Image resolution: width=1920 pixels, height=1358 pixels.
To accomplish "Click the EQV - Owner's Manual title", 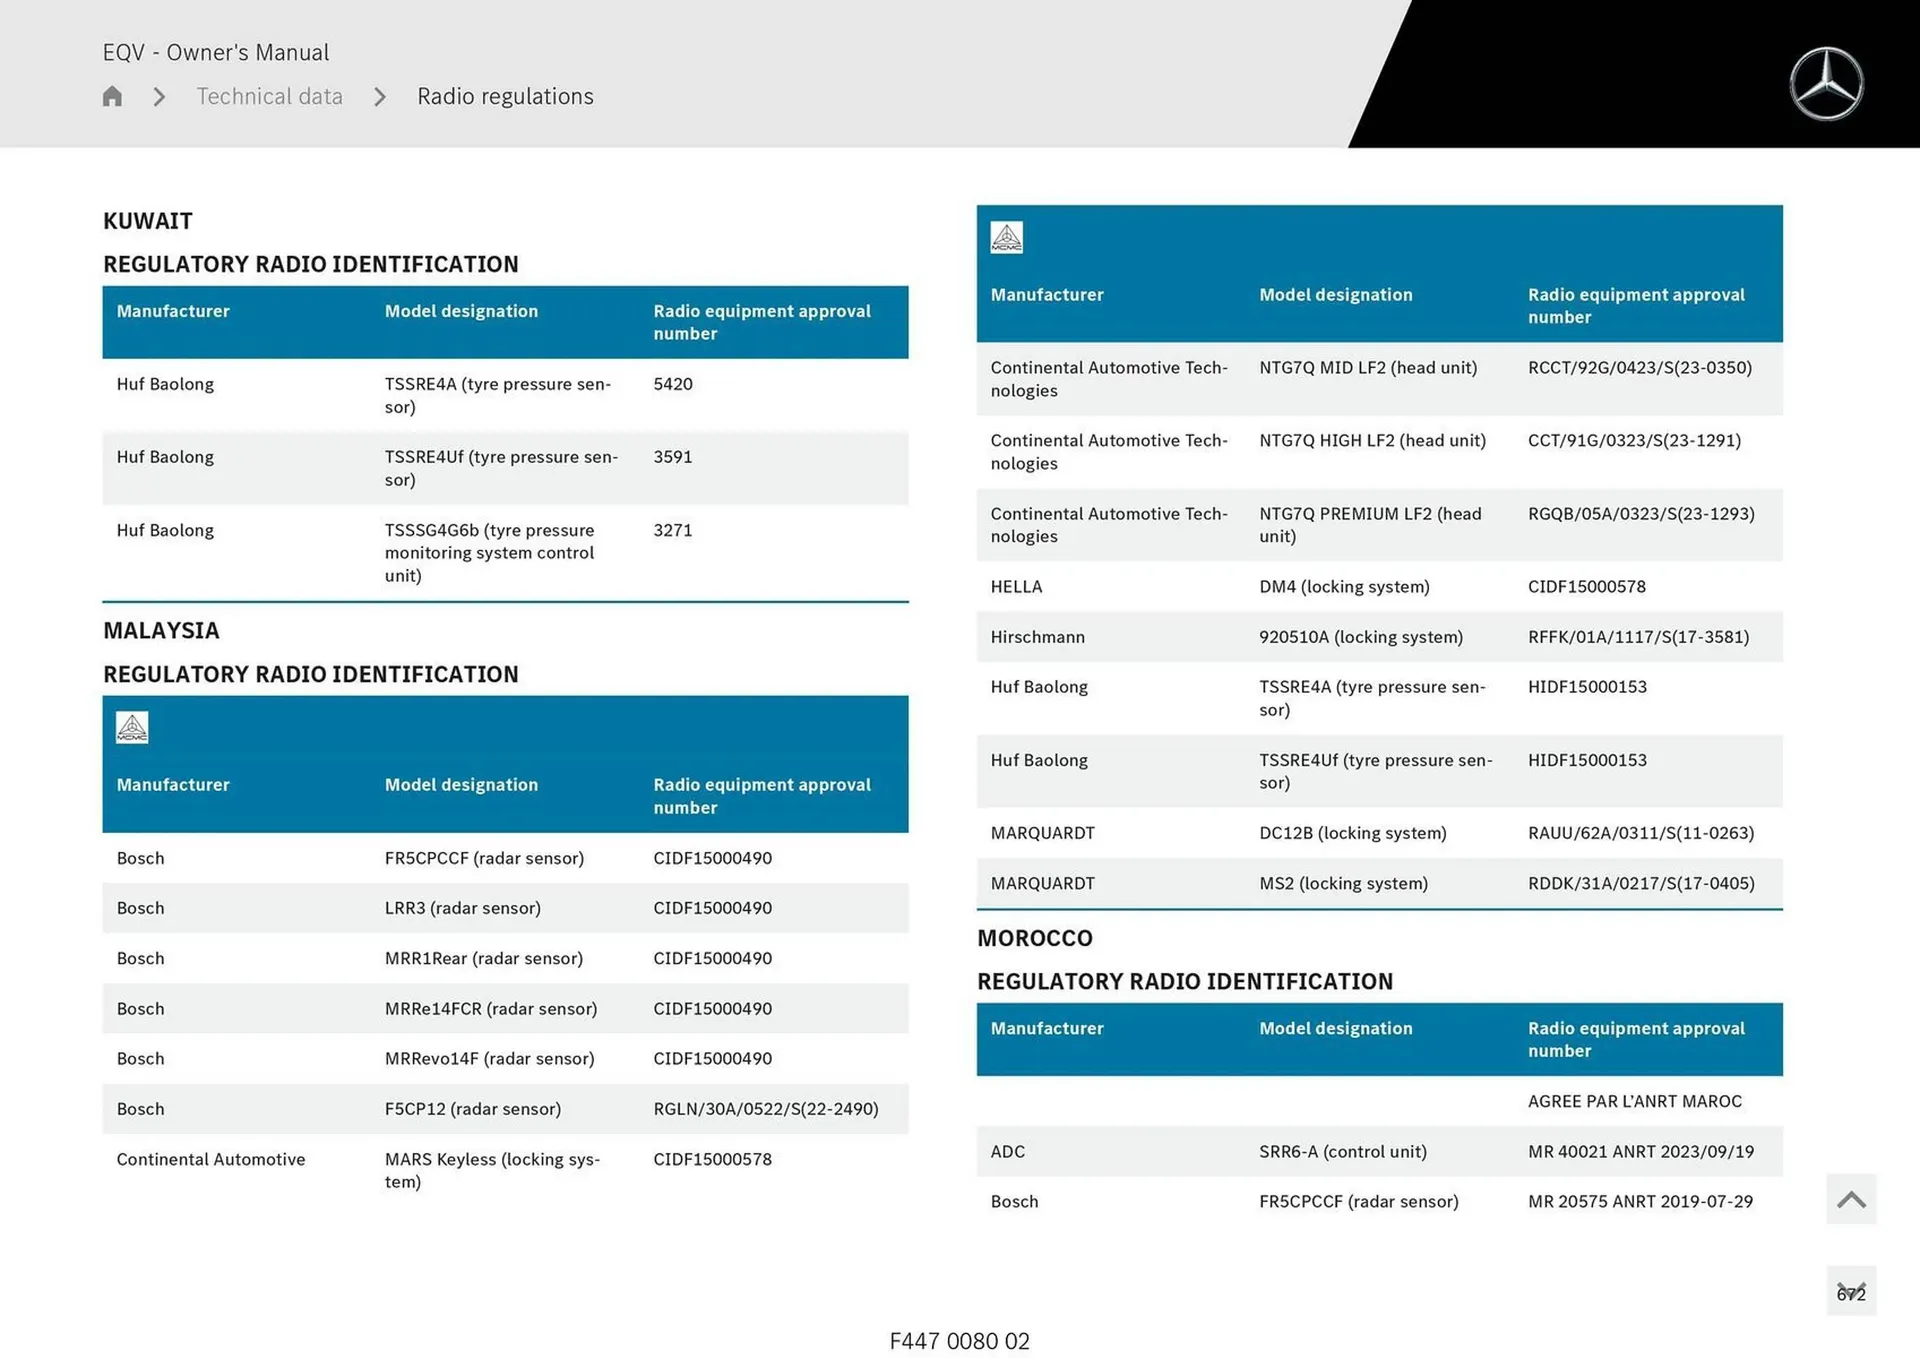I will coord(215,52).
